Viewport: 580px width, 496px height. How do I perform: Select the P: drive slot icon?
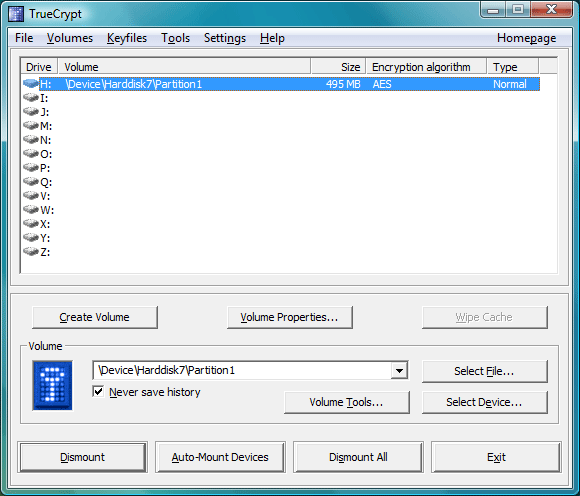pyautogui.click(x=31, y=168)
